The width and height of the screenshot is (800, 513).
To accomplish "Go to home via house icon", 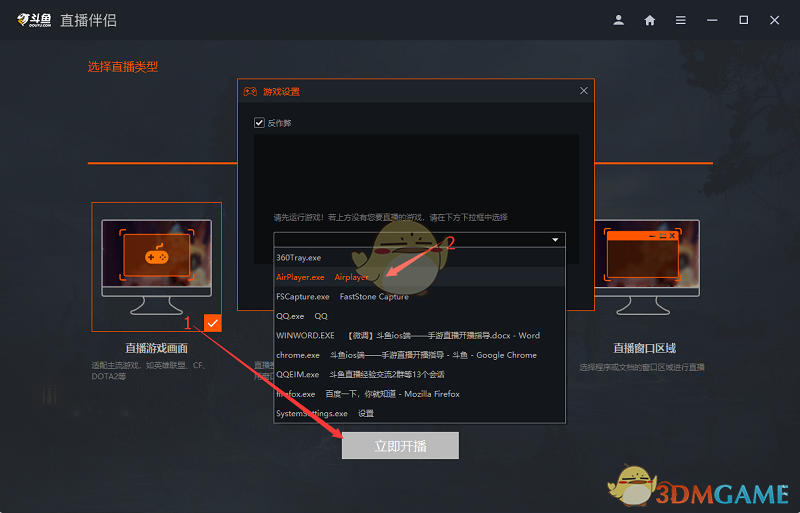I will pos(649,20).
